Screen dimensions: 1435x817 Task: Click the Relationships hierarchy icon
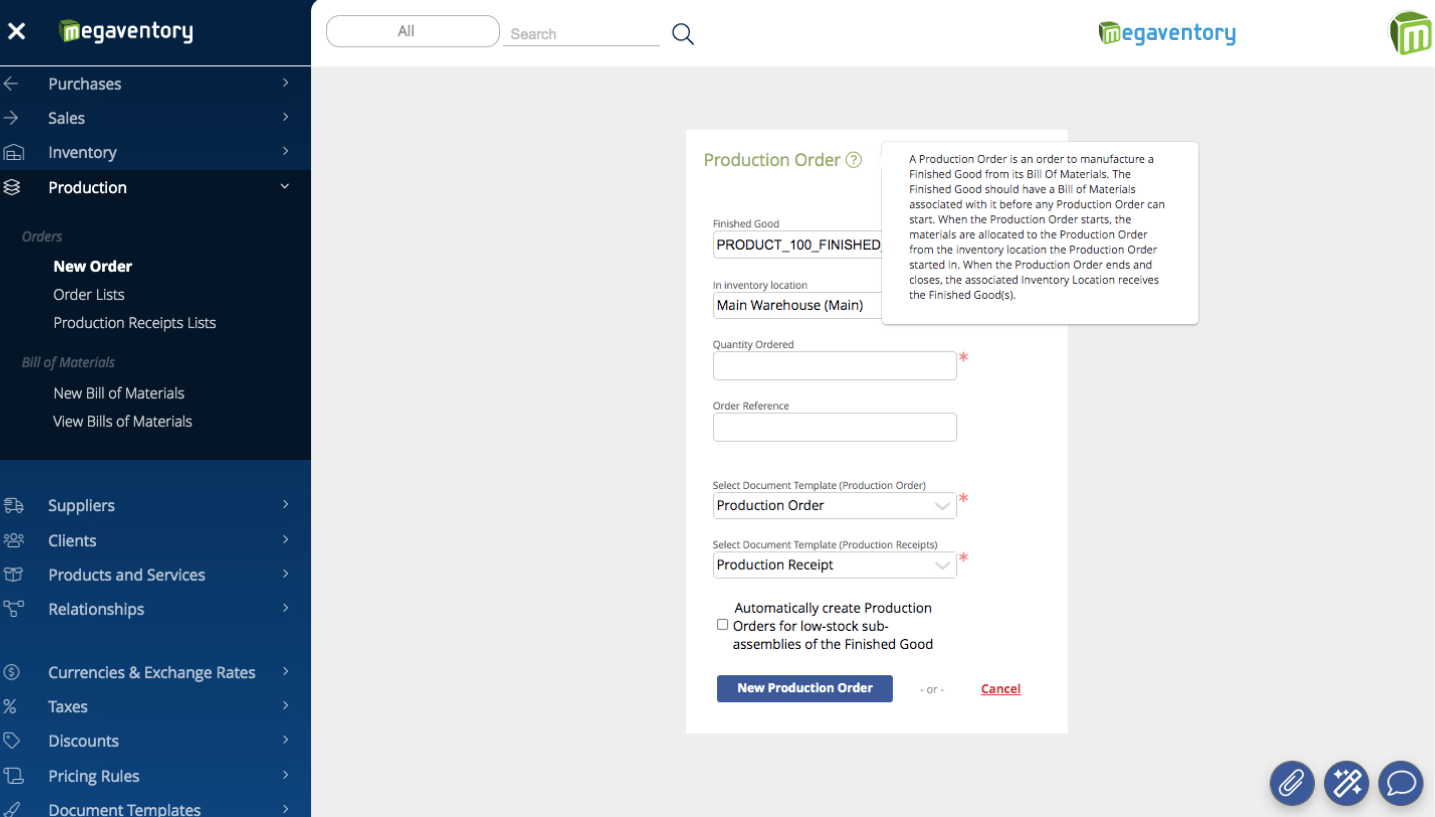[x=13, y=609]
